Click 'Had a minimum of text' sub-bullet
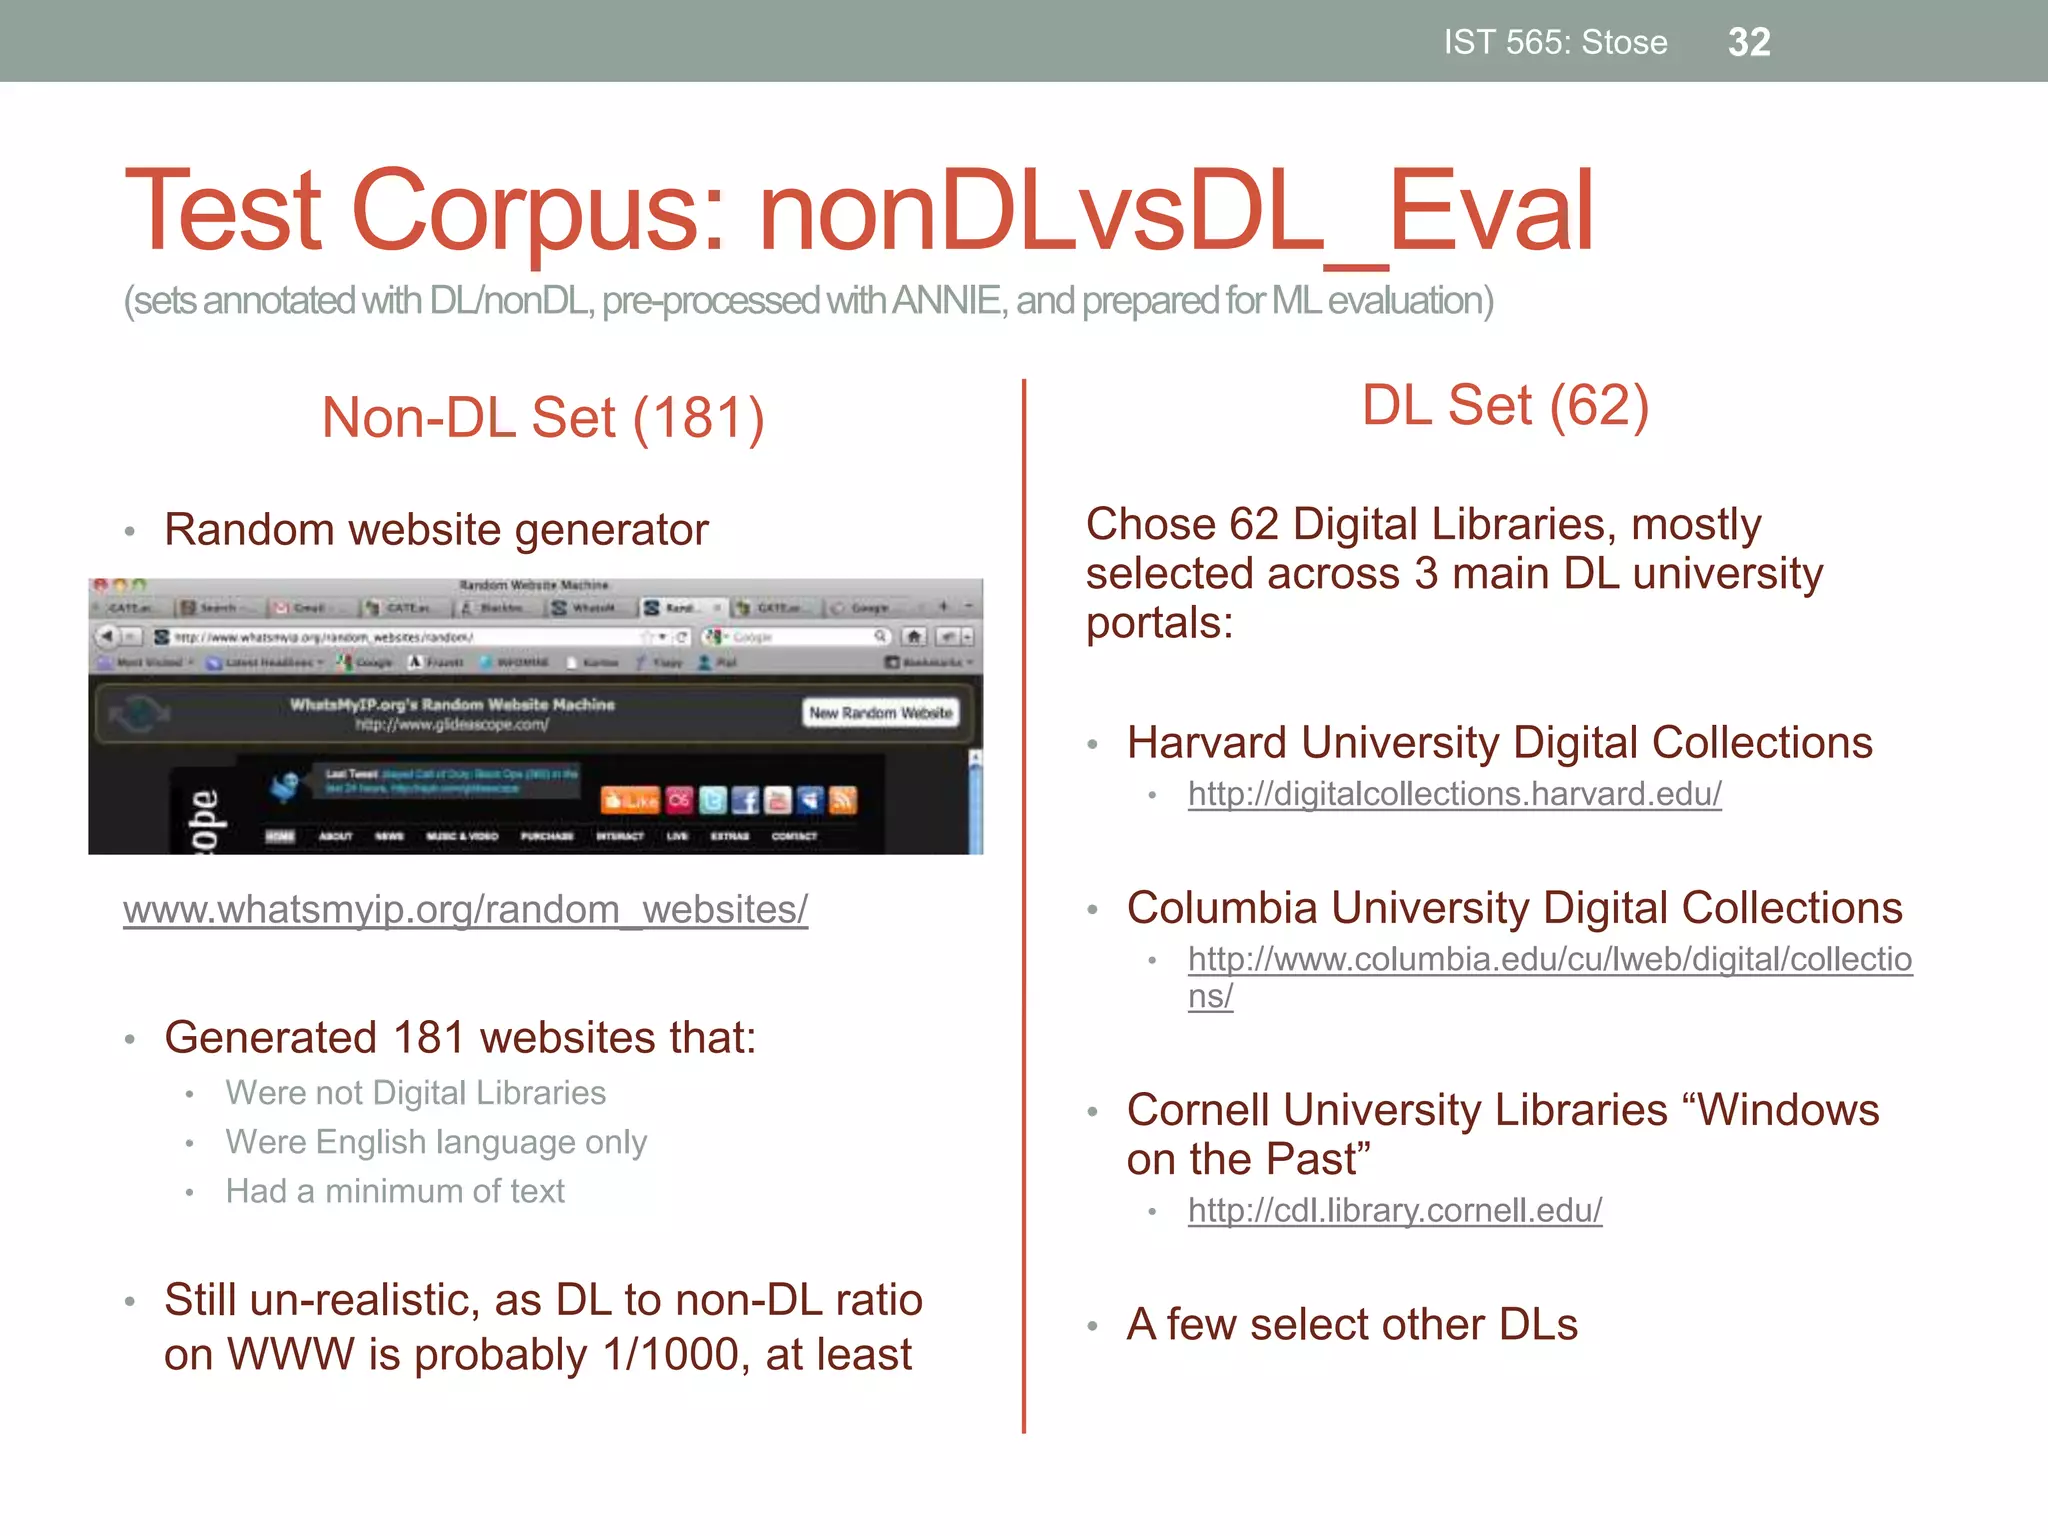 [395, 1191]
